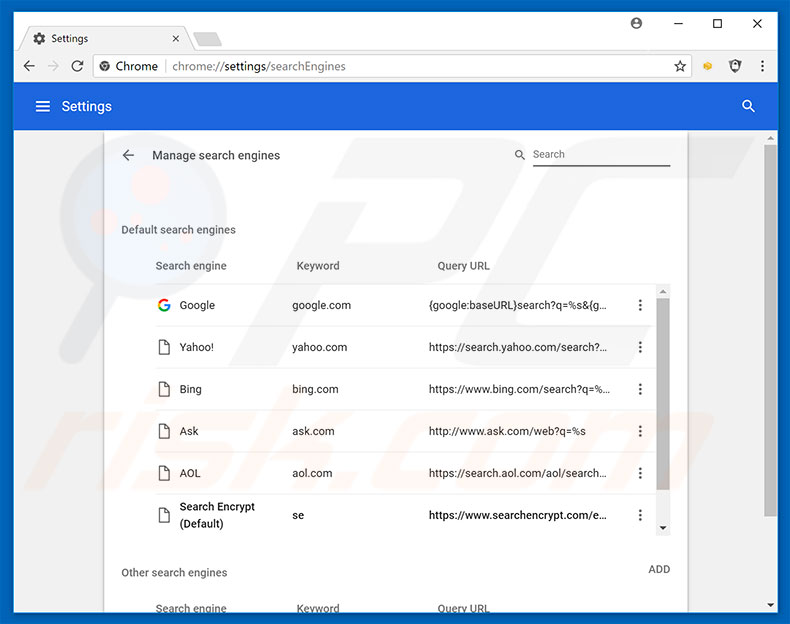Screen dimensions: 790x624
Task: Click the aol.com keyword
Action: click(312, 473)
